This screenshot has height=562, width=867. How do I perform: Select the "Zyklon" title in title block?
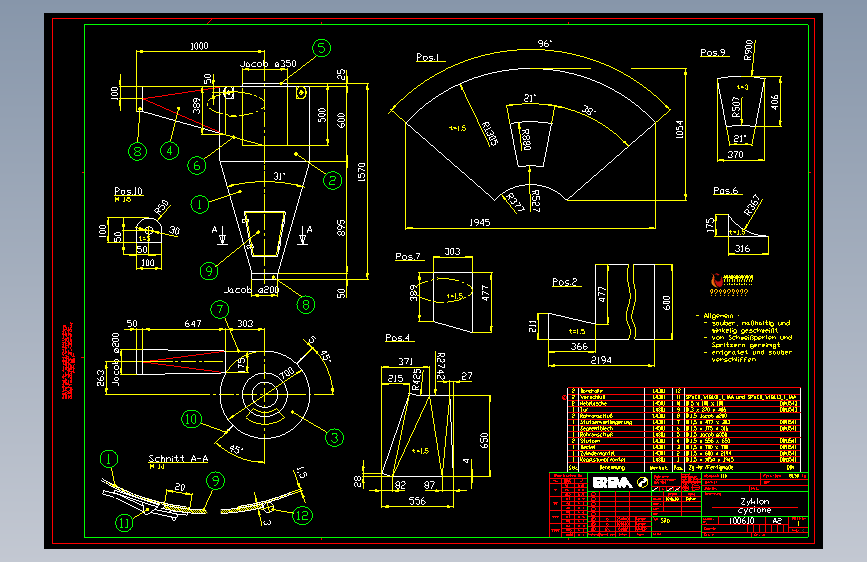pyautogui.click(x=755, y=501)
